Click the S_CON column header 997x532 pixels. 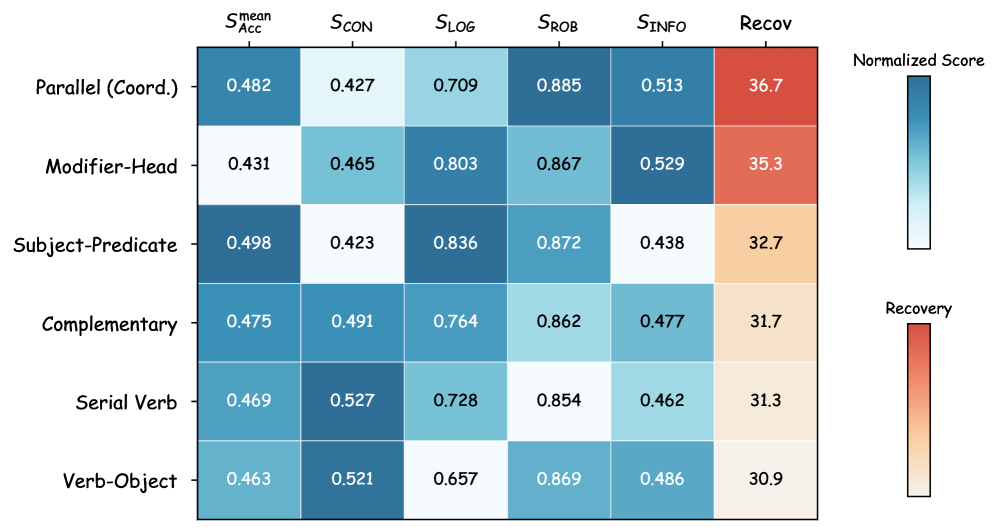(352, 23)
